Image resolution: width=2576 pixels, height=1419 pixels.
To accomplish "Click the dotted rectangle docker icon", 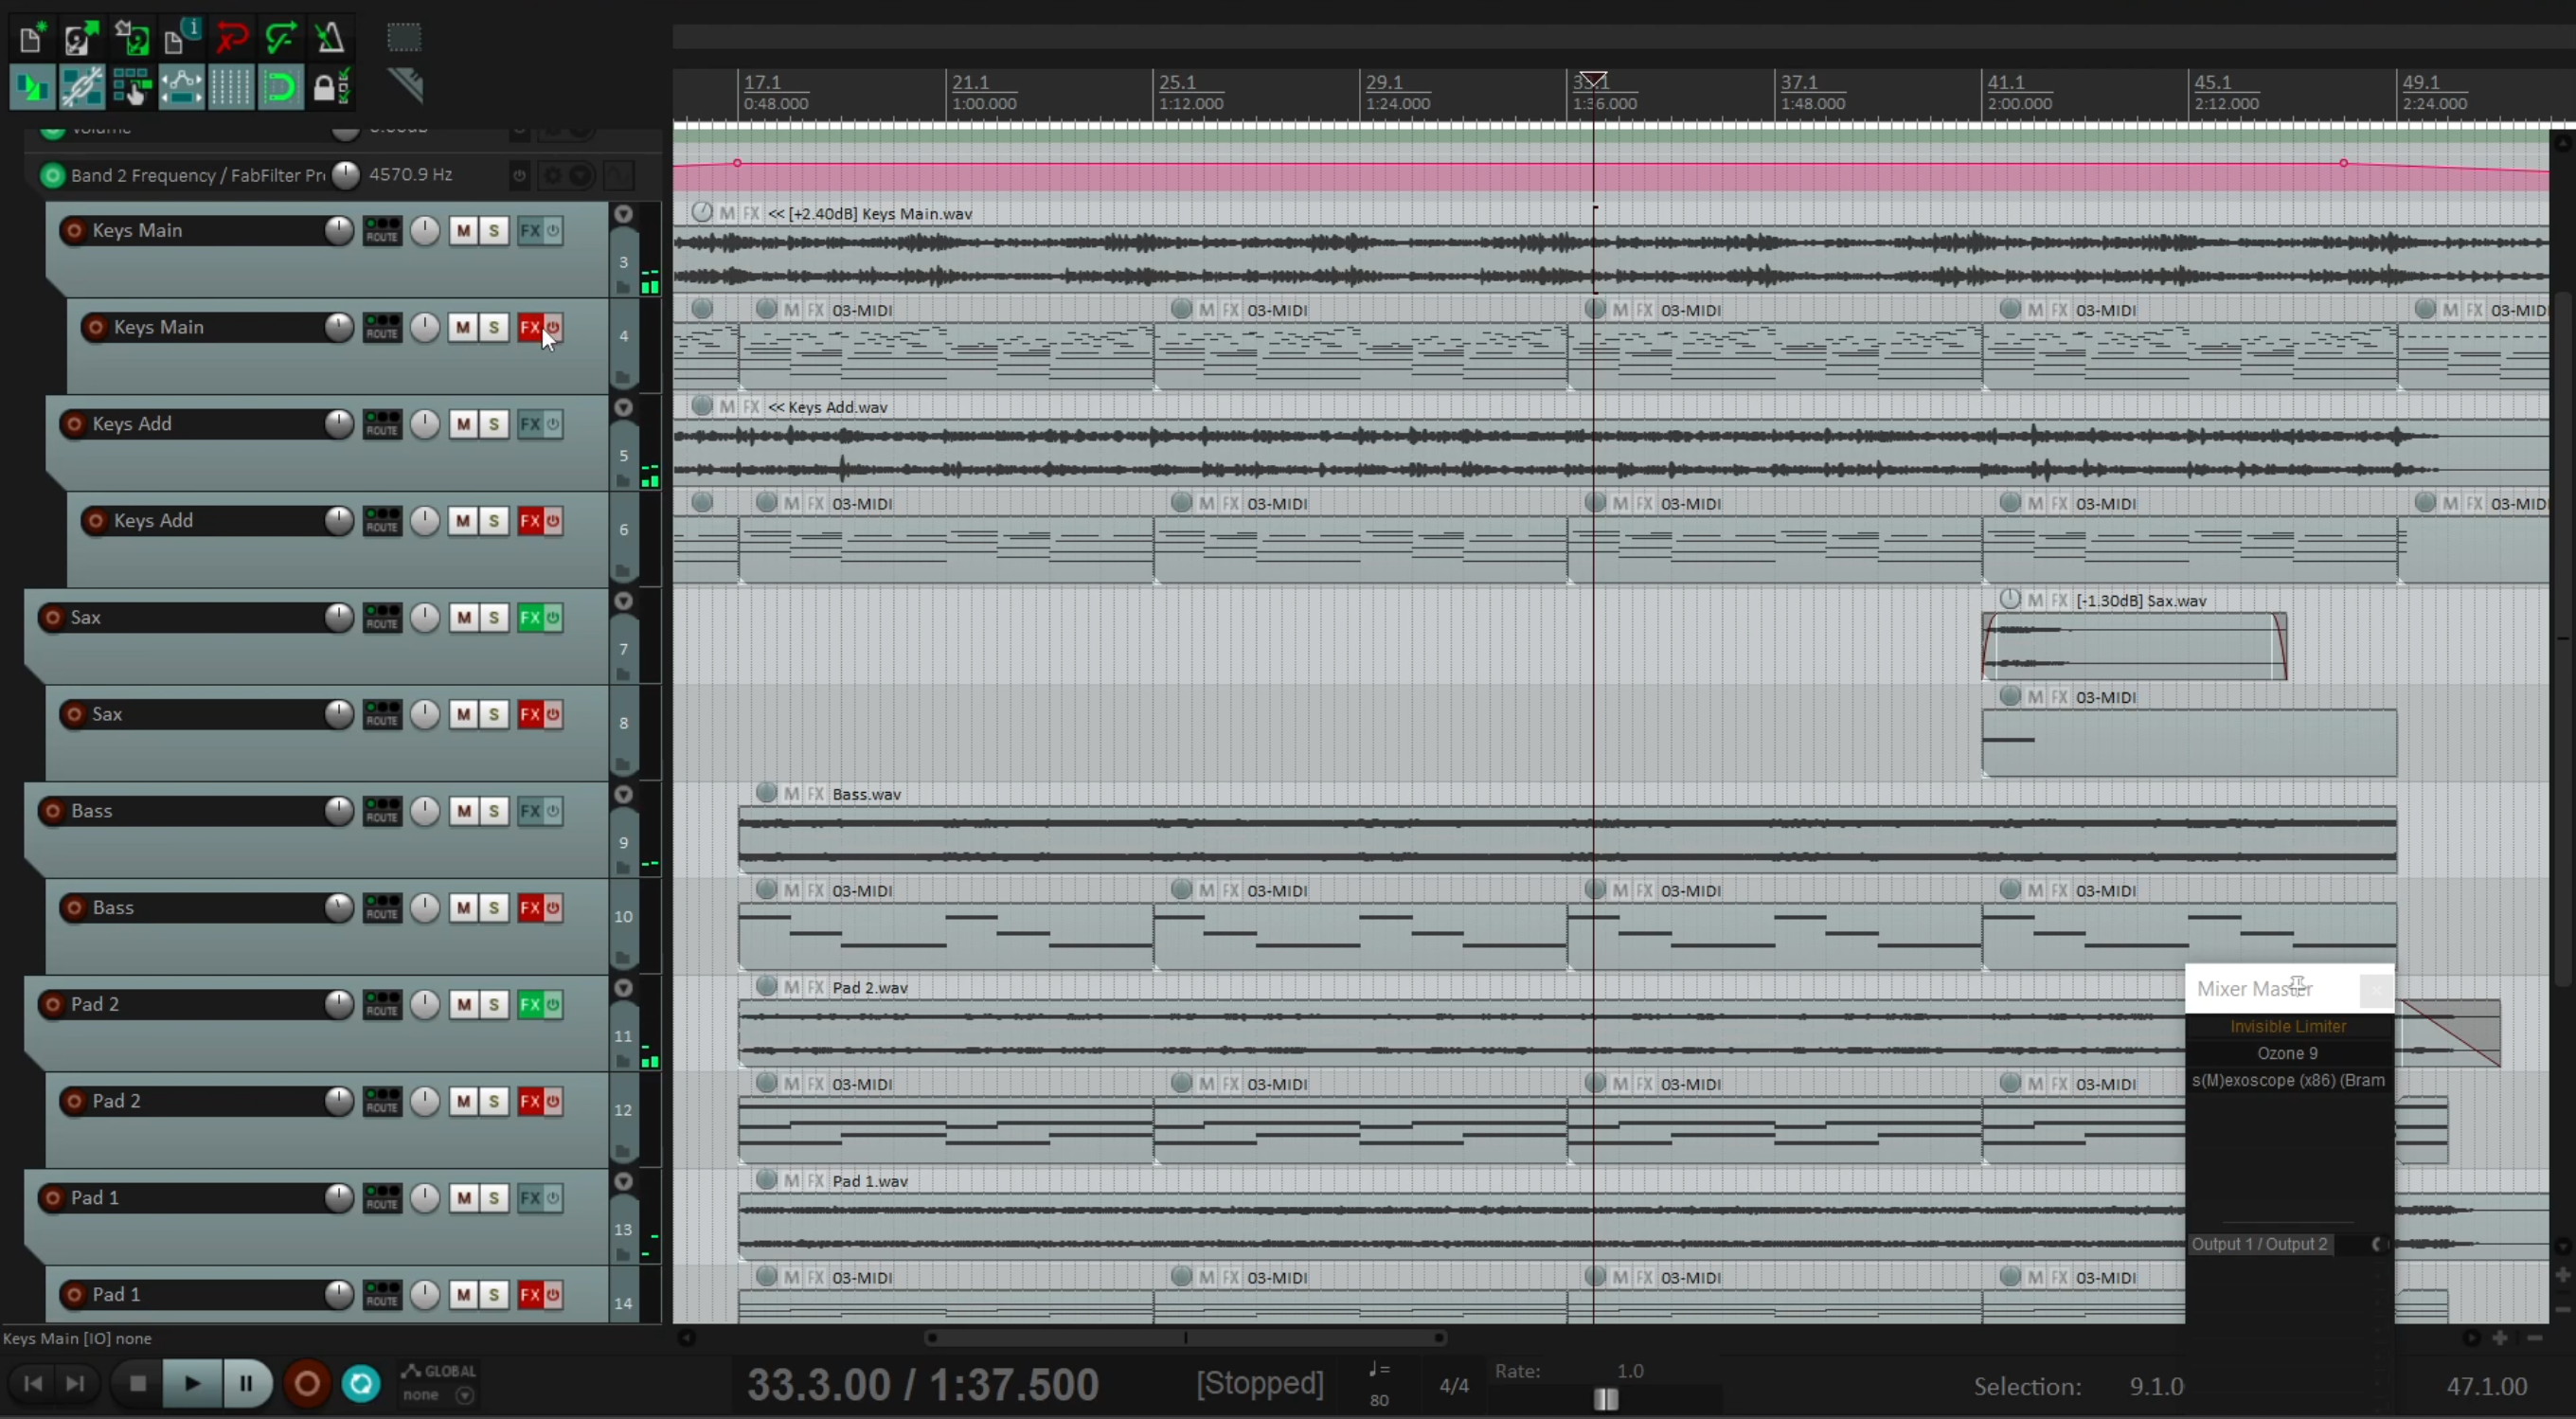I will [x=404, y=38].
